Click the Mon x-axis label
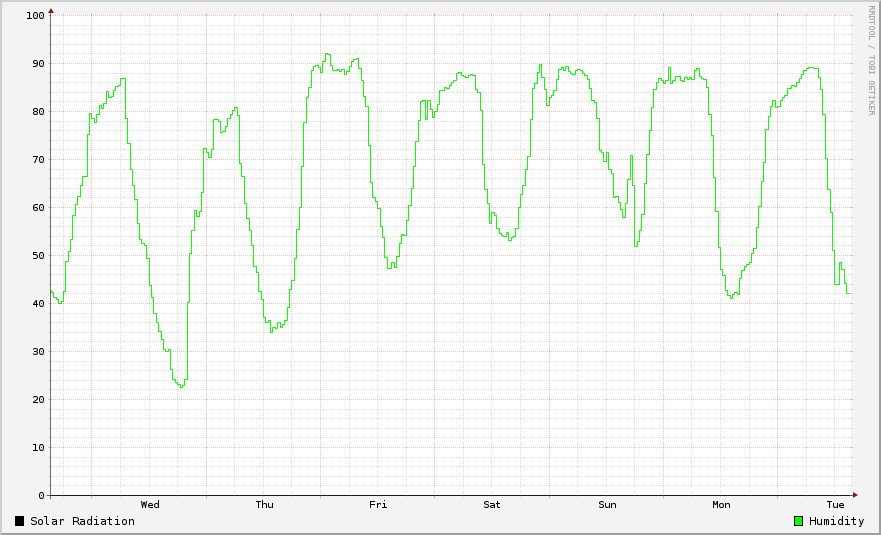The image size is (881, 535). click(721, 505)
